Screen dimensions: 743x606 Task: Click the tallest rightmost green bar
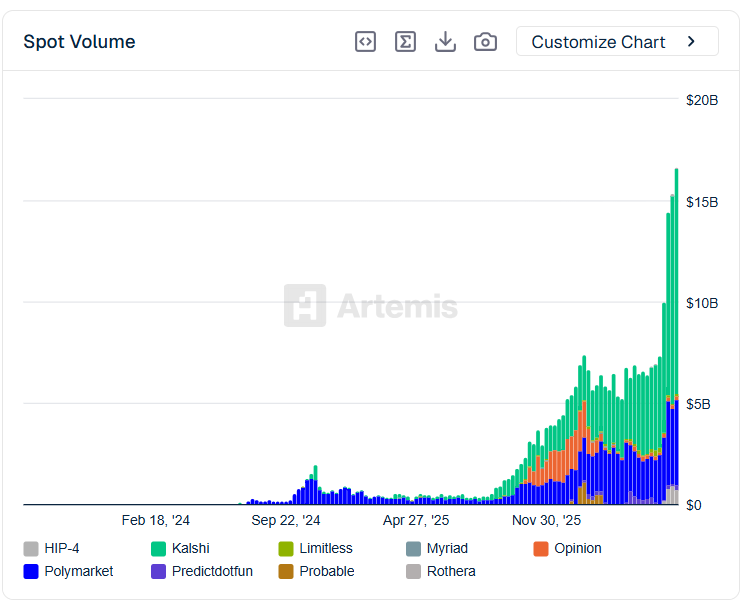pyautogui.click(x=677, y=282)
